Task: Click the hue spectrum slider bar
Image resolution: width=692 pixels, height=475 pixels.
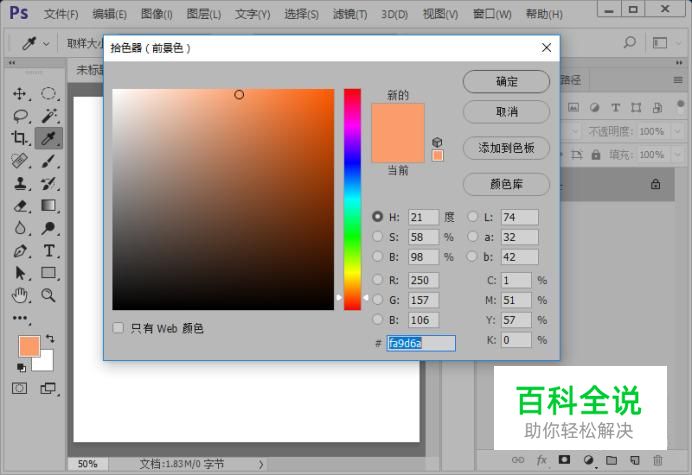Action: point(352,199)
